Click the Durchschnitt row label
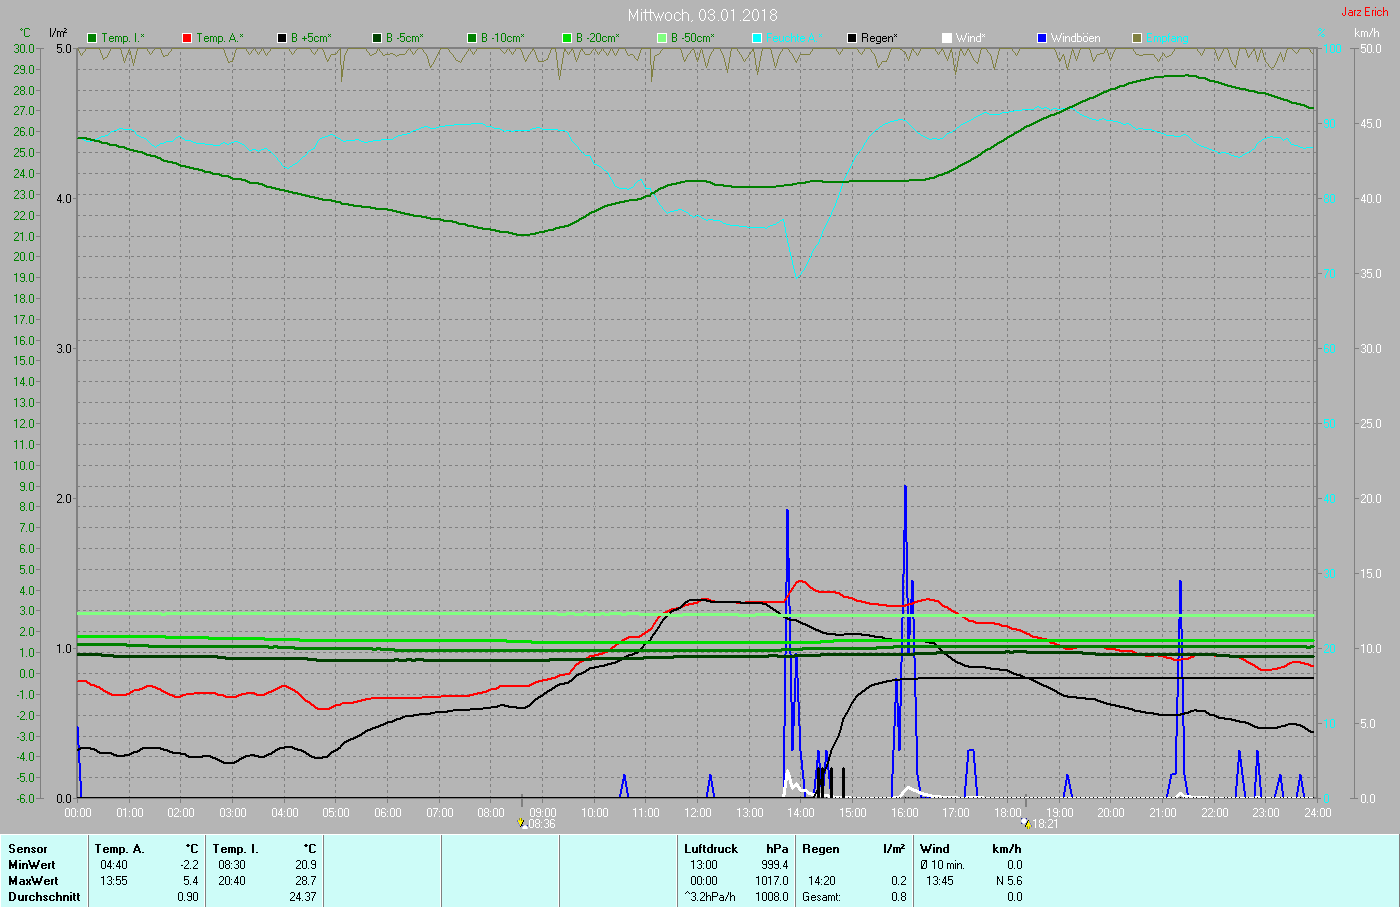1400x907 pixels. [44, 897]
